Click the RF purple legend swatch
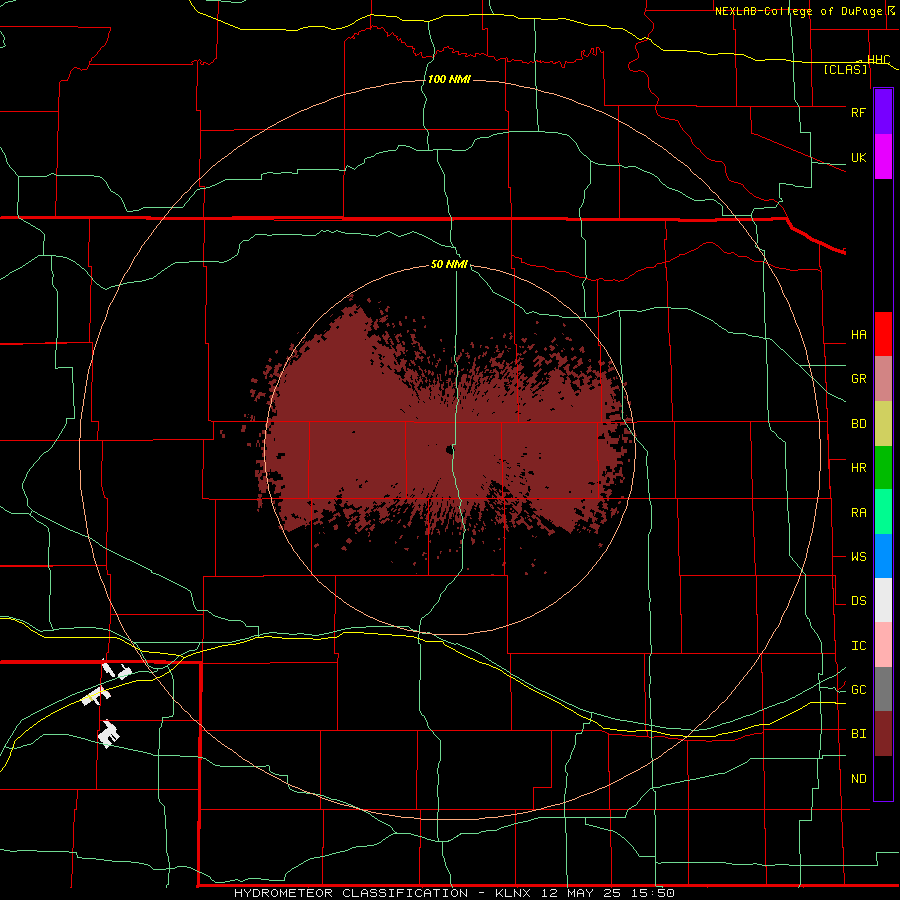The width and height of the screenshot is (900, 900). coord(883,112)
